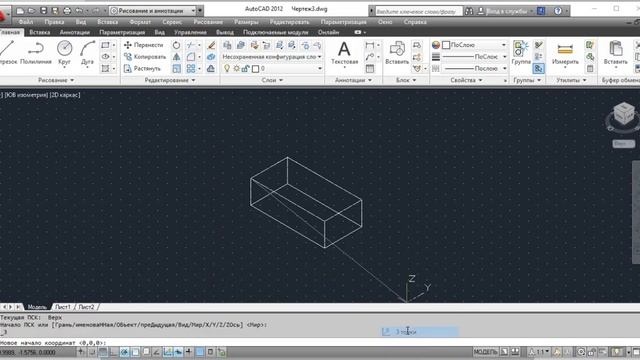Click the Erase icon in Редактирование panel
Image resolution: width=640 pixels, height=360 pixels.
pos(211,45)
